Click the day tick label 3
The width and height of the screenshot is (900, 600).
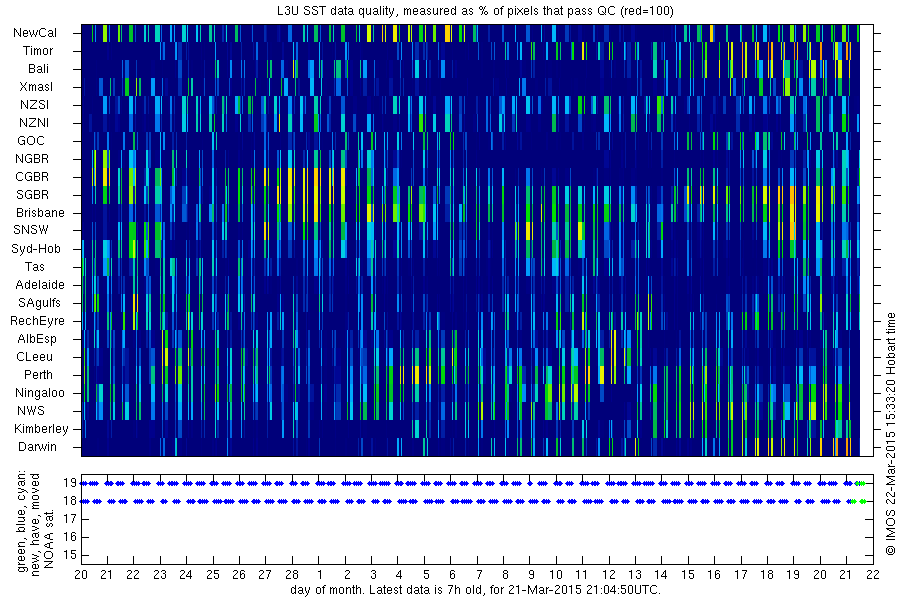(373, 575)
